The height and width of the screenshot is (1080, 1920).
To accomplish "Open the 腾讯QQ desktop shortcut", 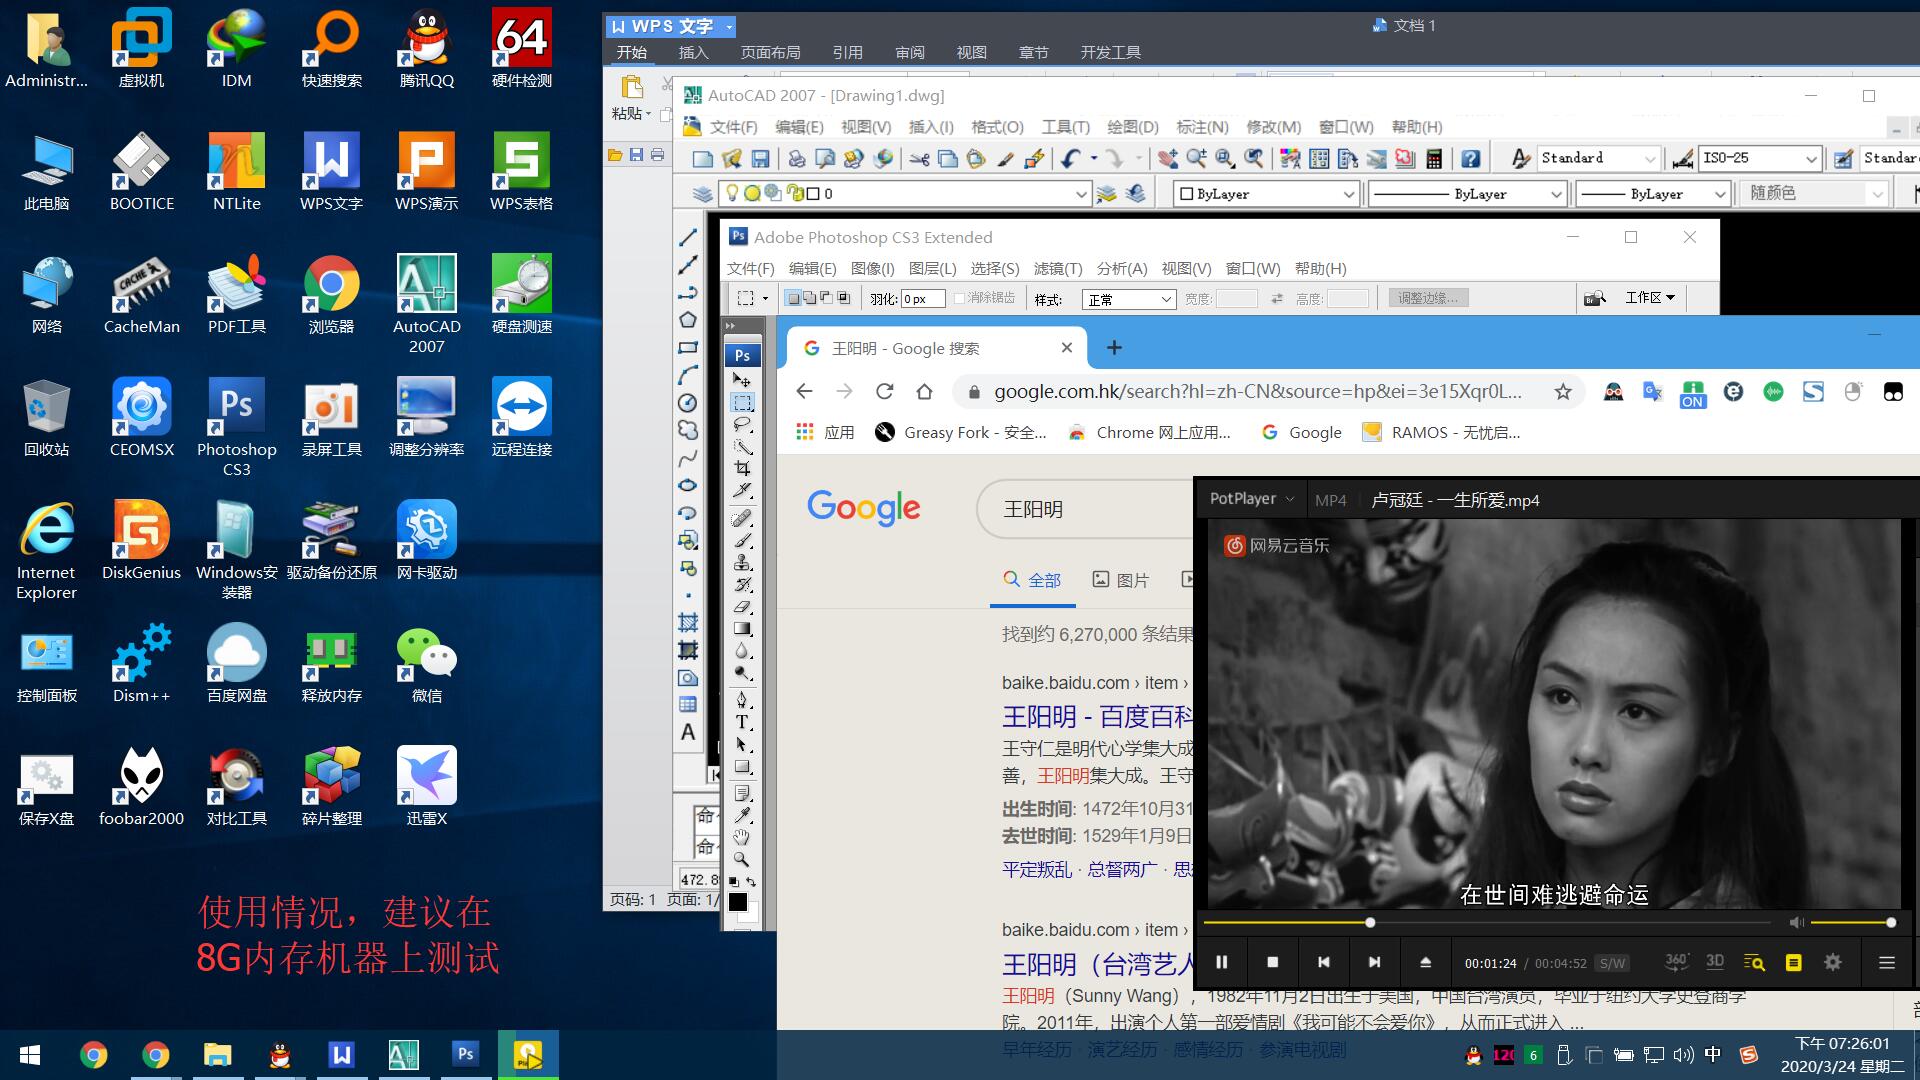I will click(x=427, y=49).
